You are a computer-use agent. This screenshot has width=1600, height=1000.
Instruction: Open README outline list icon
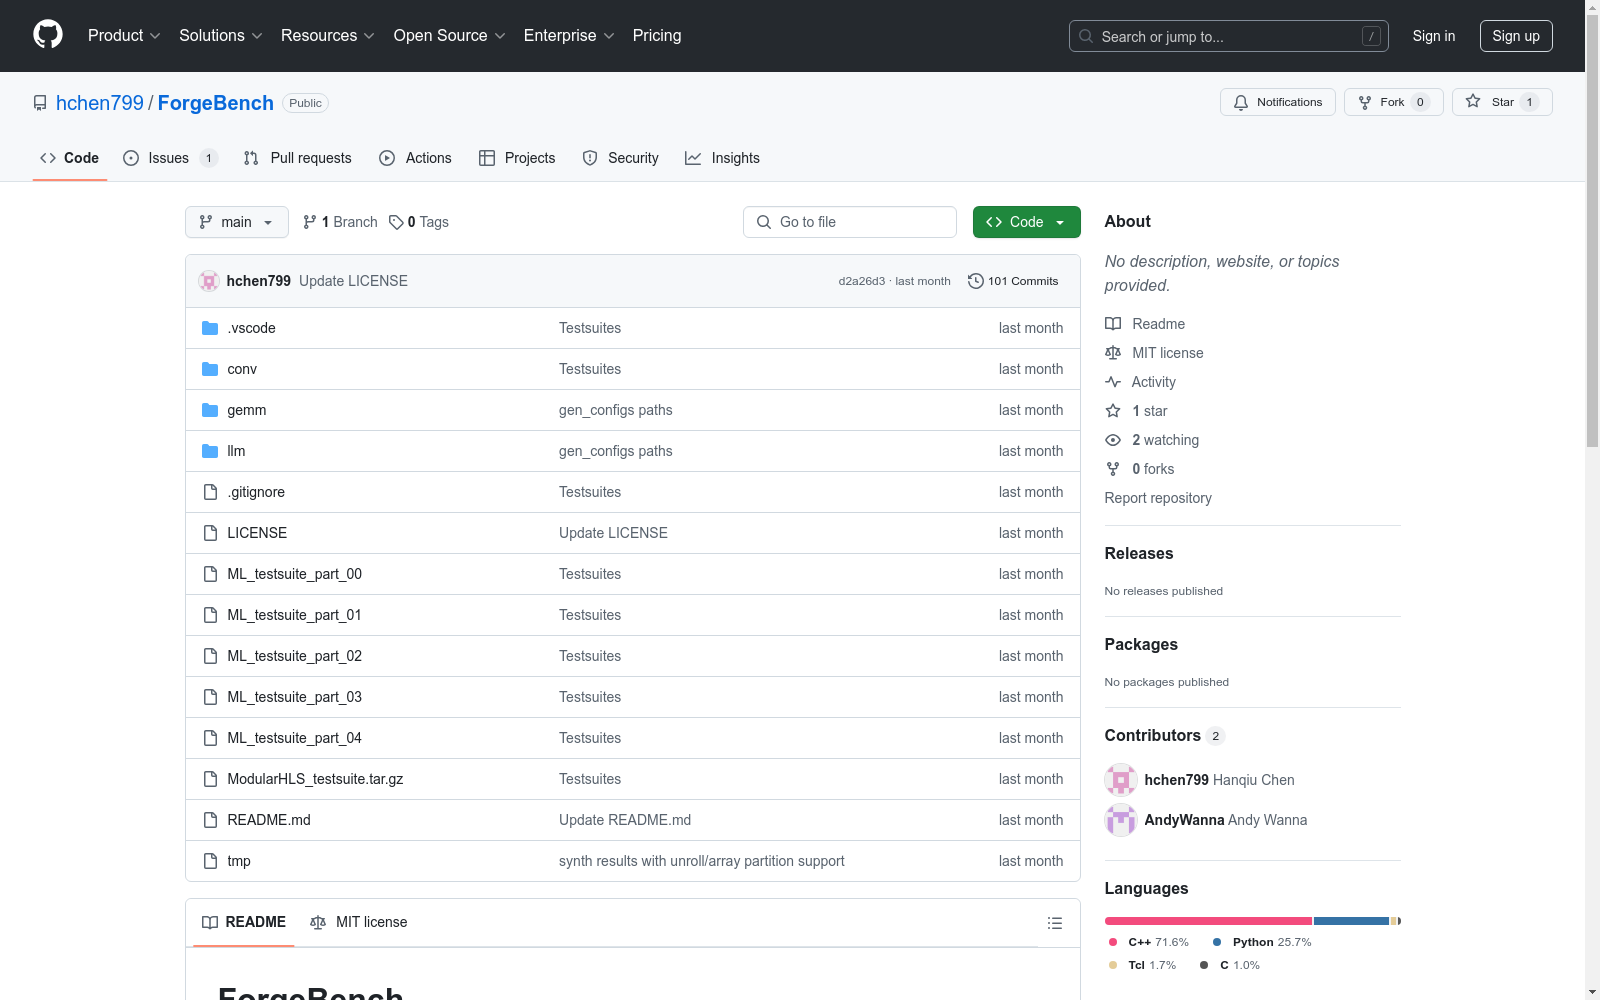1055,923
